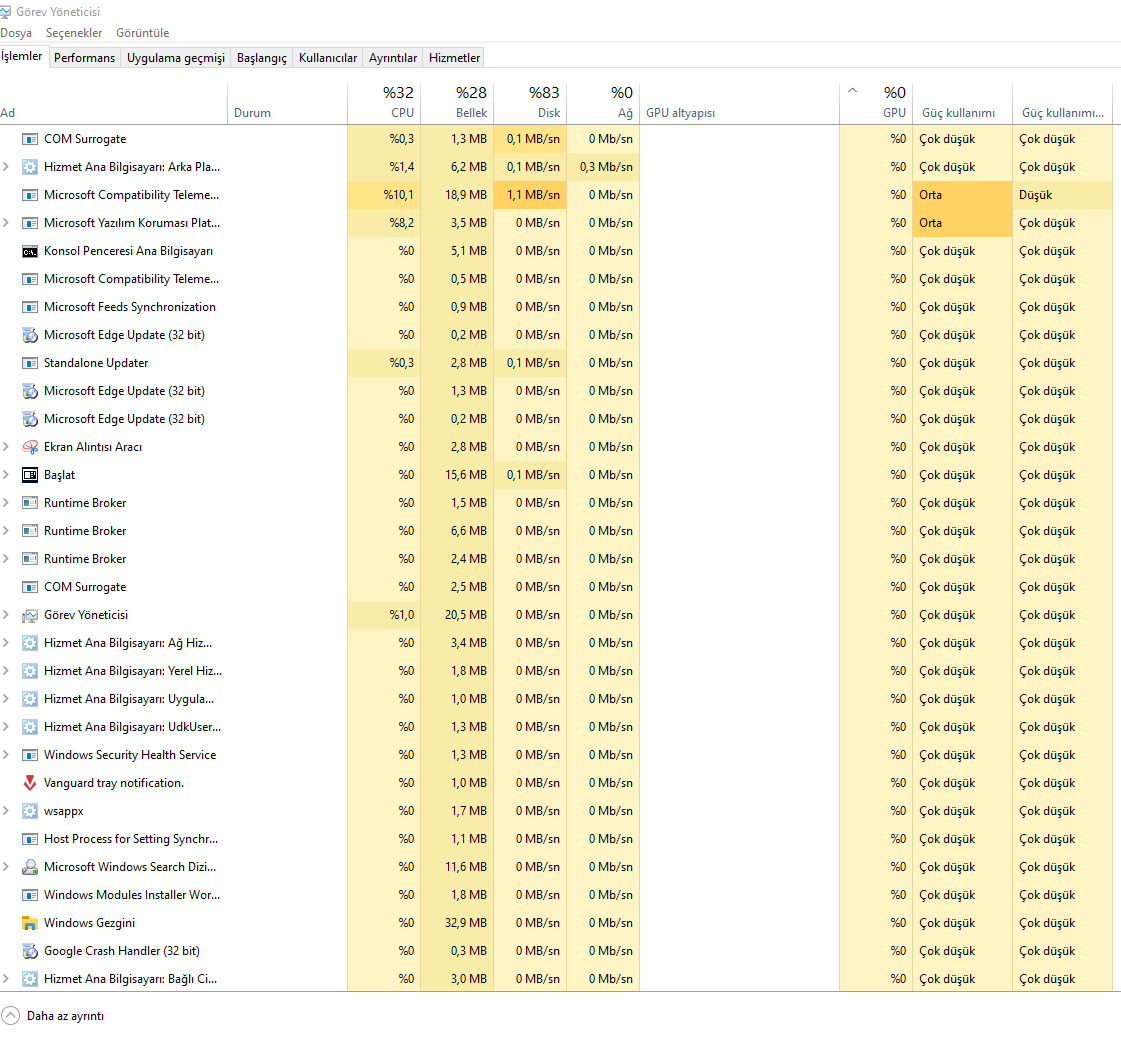Switch to the Performans tab
1121x1038 pixels.
pyautogui.click(x=84, y=58)
